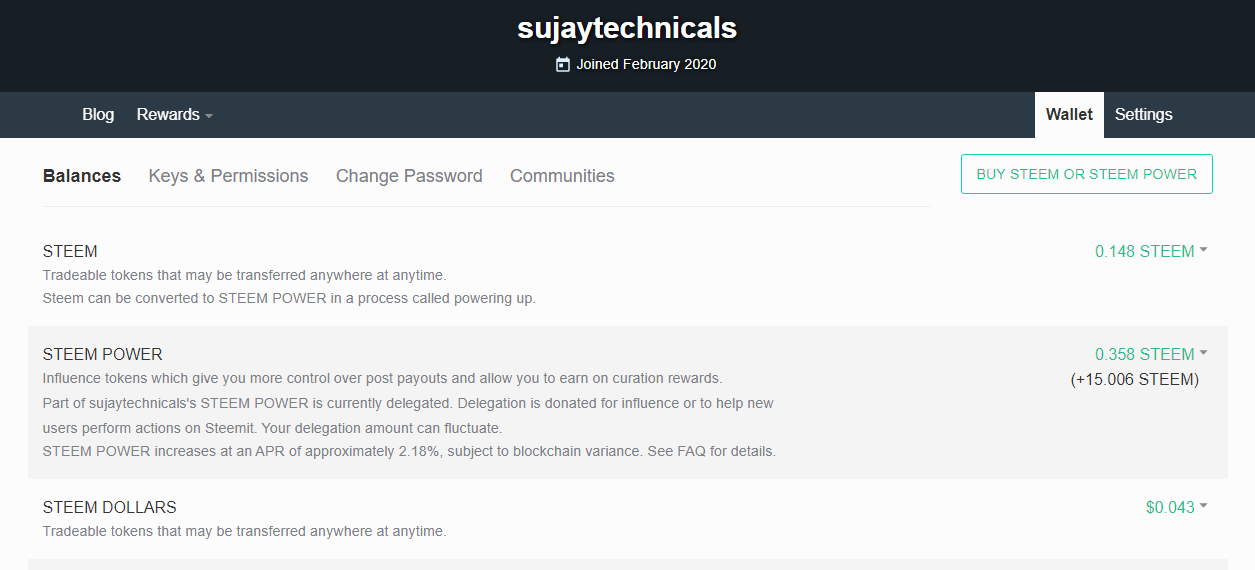The width and height of the screenshot is (1255, 570).
Task: Expand the 0.358 STEEM power balance options
Action: pyautogui.click(x=1151, y=354)
